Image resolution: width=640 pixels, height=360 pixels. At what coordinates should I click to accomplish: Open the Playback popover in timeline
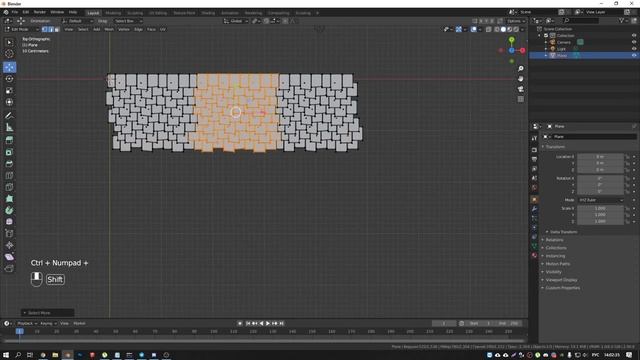click(27, 323)
